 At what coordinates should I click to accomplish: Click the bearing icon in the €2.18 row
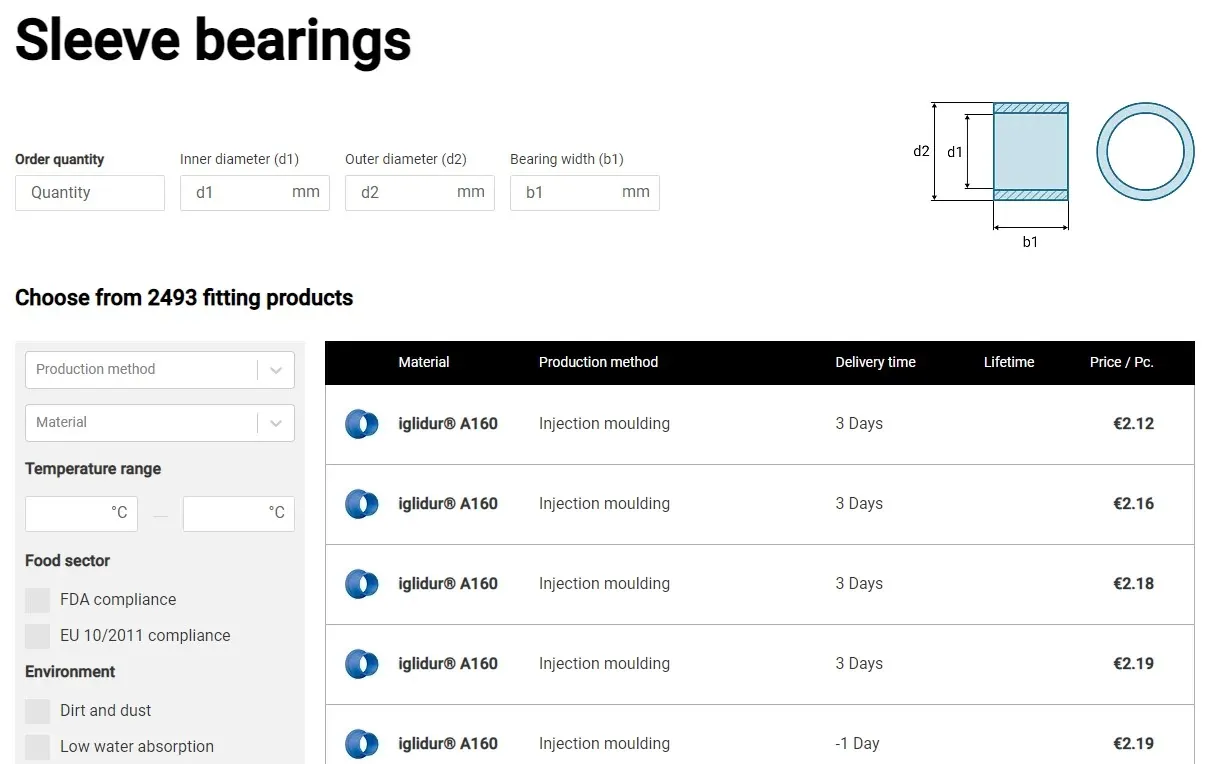click(361, 584)
